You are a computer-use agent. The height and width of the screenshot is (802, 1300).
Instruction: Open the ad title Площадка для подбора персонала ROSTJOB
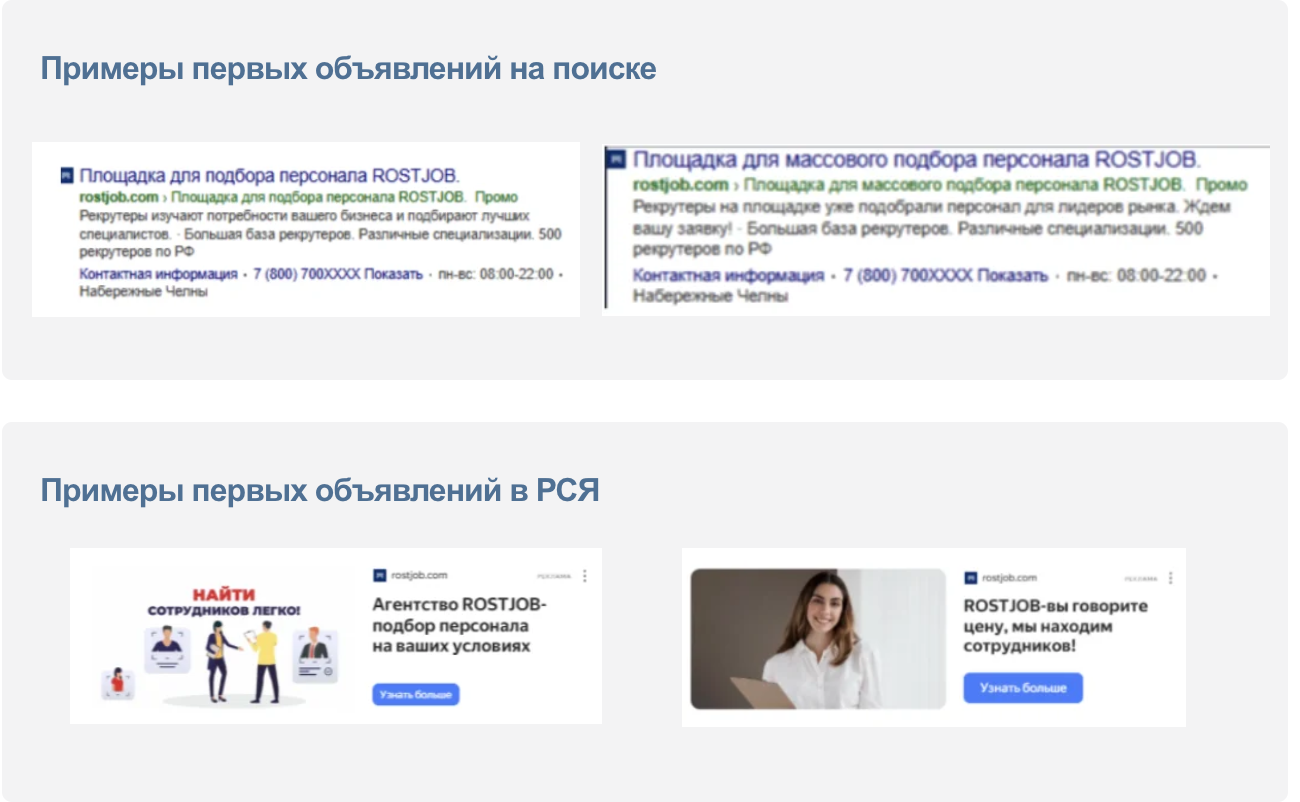click(269, 175)
